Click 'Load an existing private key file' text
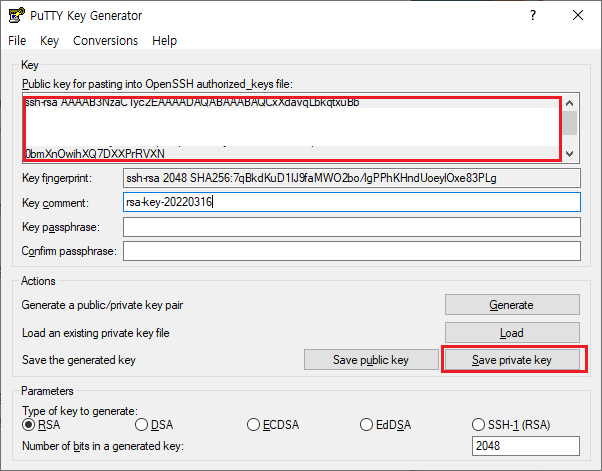 point(96,332)
